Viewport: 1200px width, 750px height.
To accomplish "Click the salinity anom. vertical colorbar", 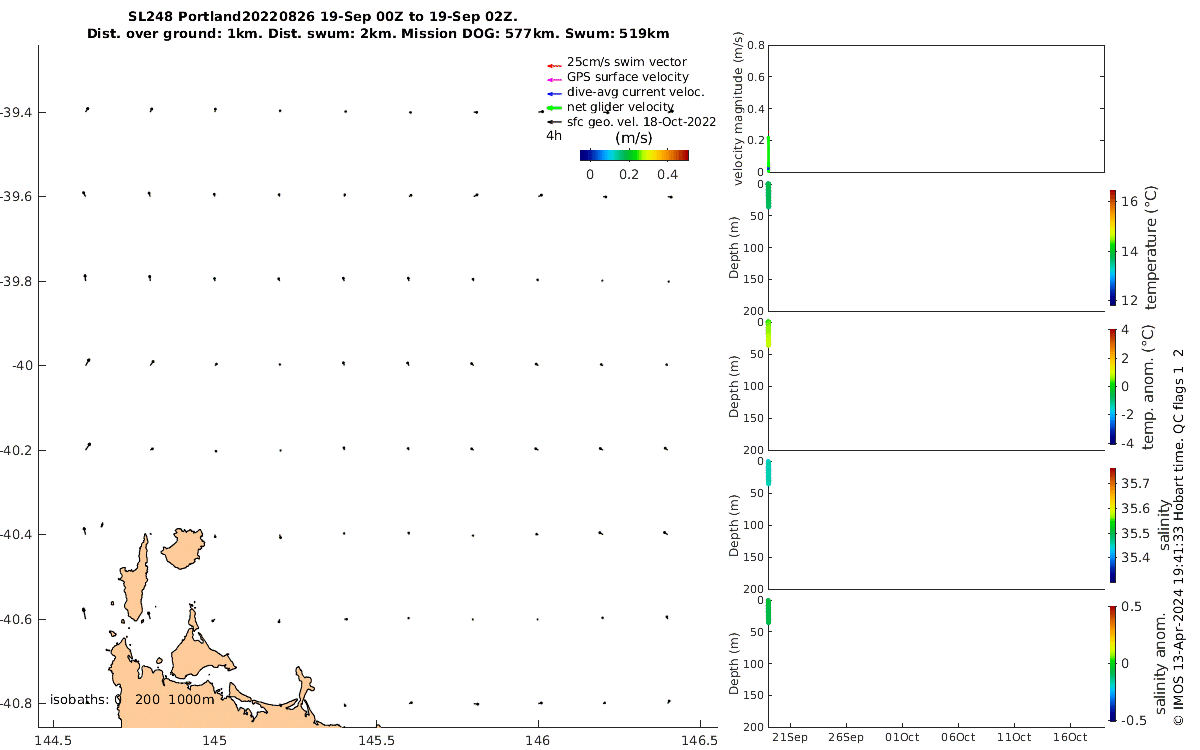I will coord(1113,663).
